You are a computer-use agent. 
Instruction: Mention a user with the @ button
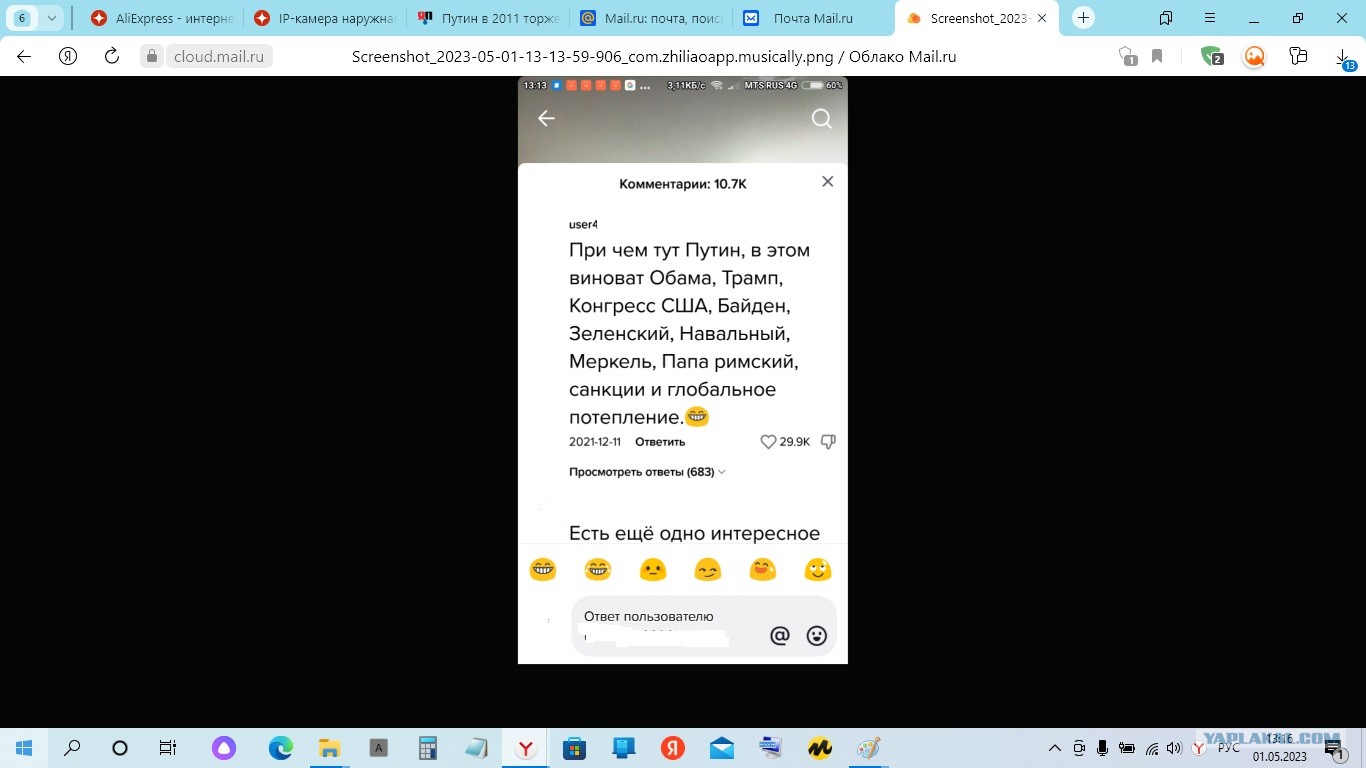780,635
